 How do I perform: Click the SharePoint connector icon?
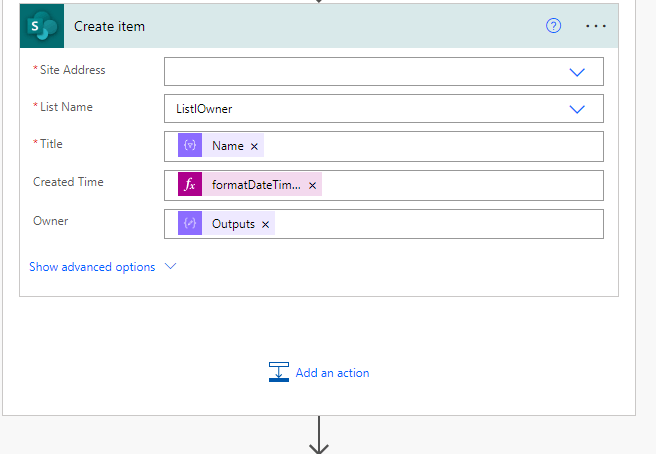pos(42,26)
